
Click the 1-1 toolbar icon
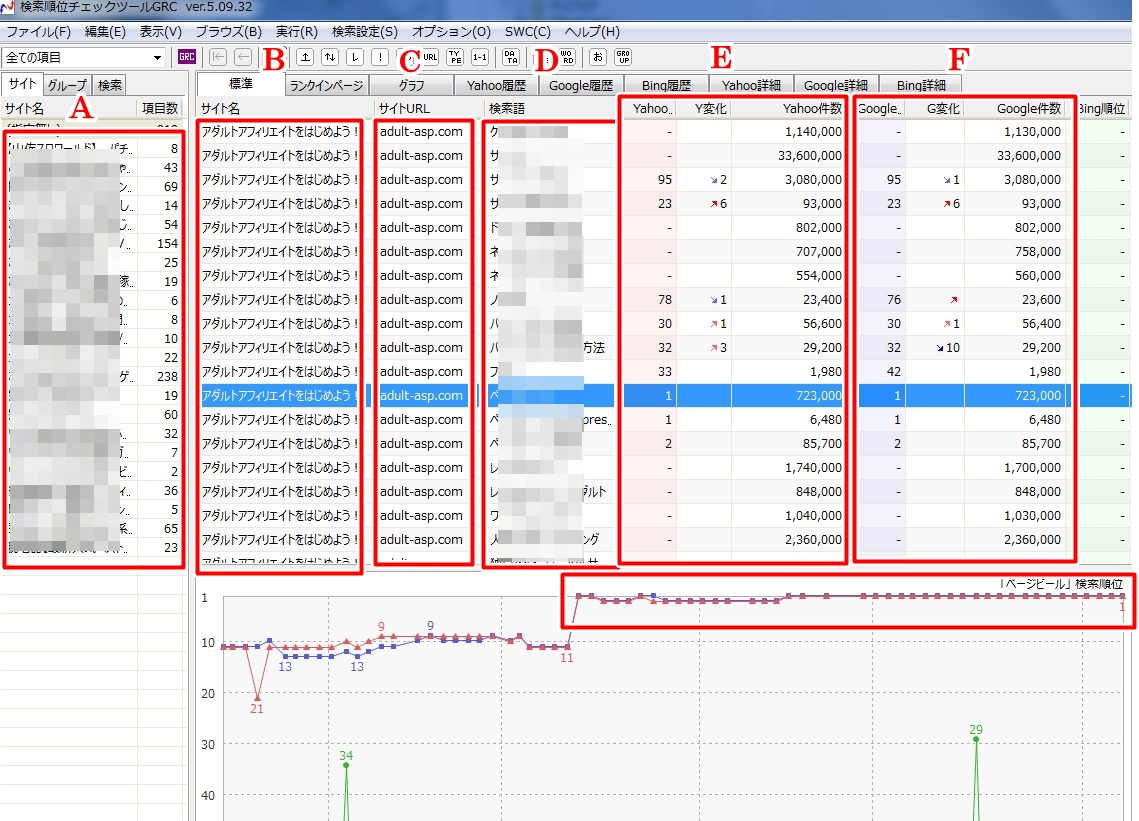480,57
